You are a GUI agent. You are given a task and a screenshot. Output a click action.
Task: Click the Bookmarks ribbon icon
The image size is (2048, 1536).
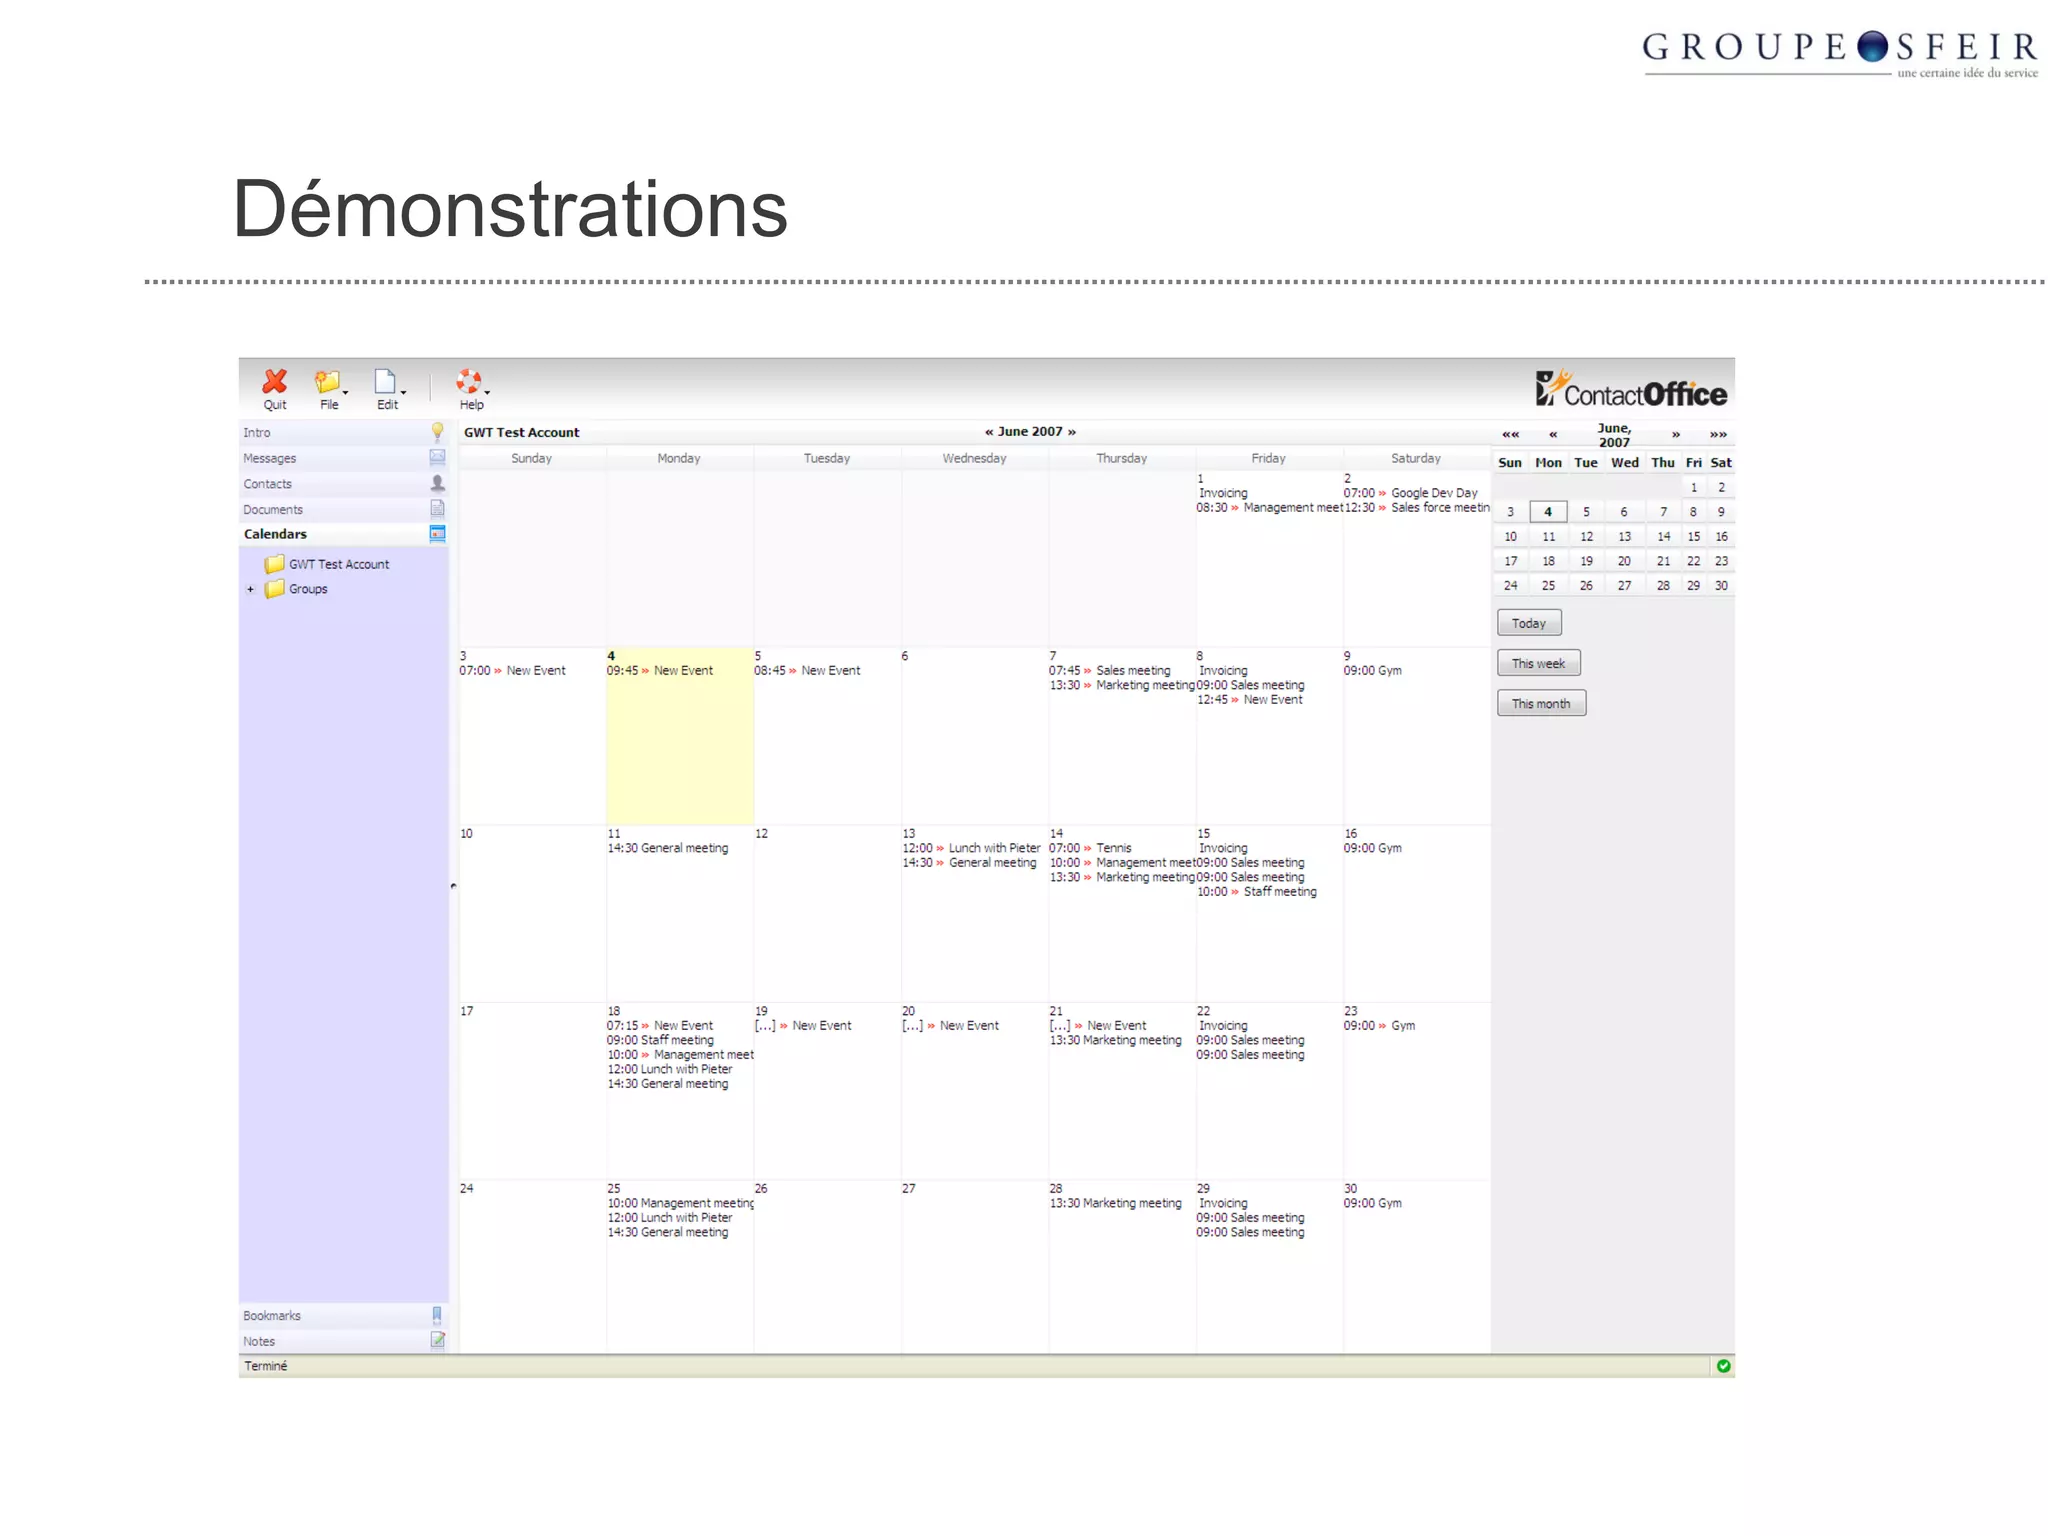tap(437, 1315)
